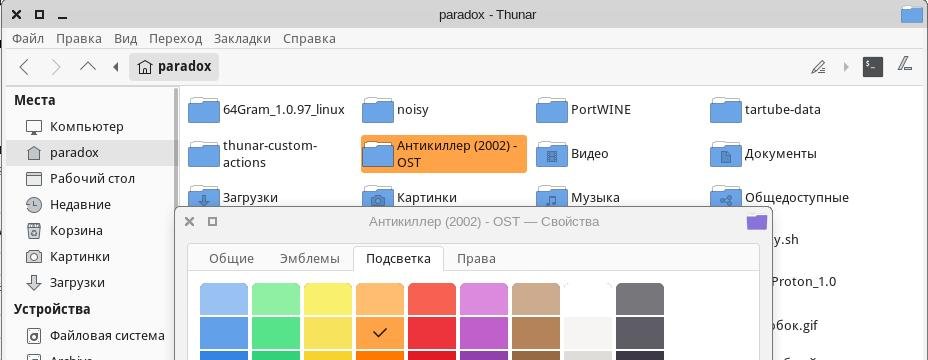Click the paradox home path button

point(174,66)
